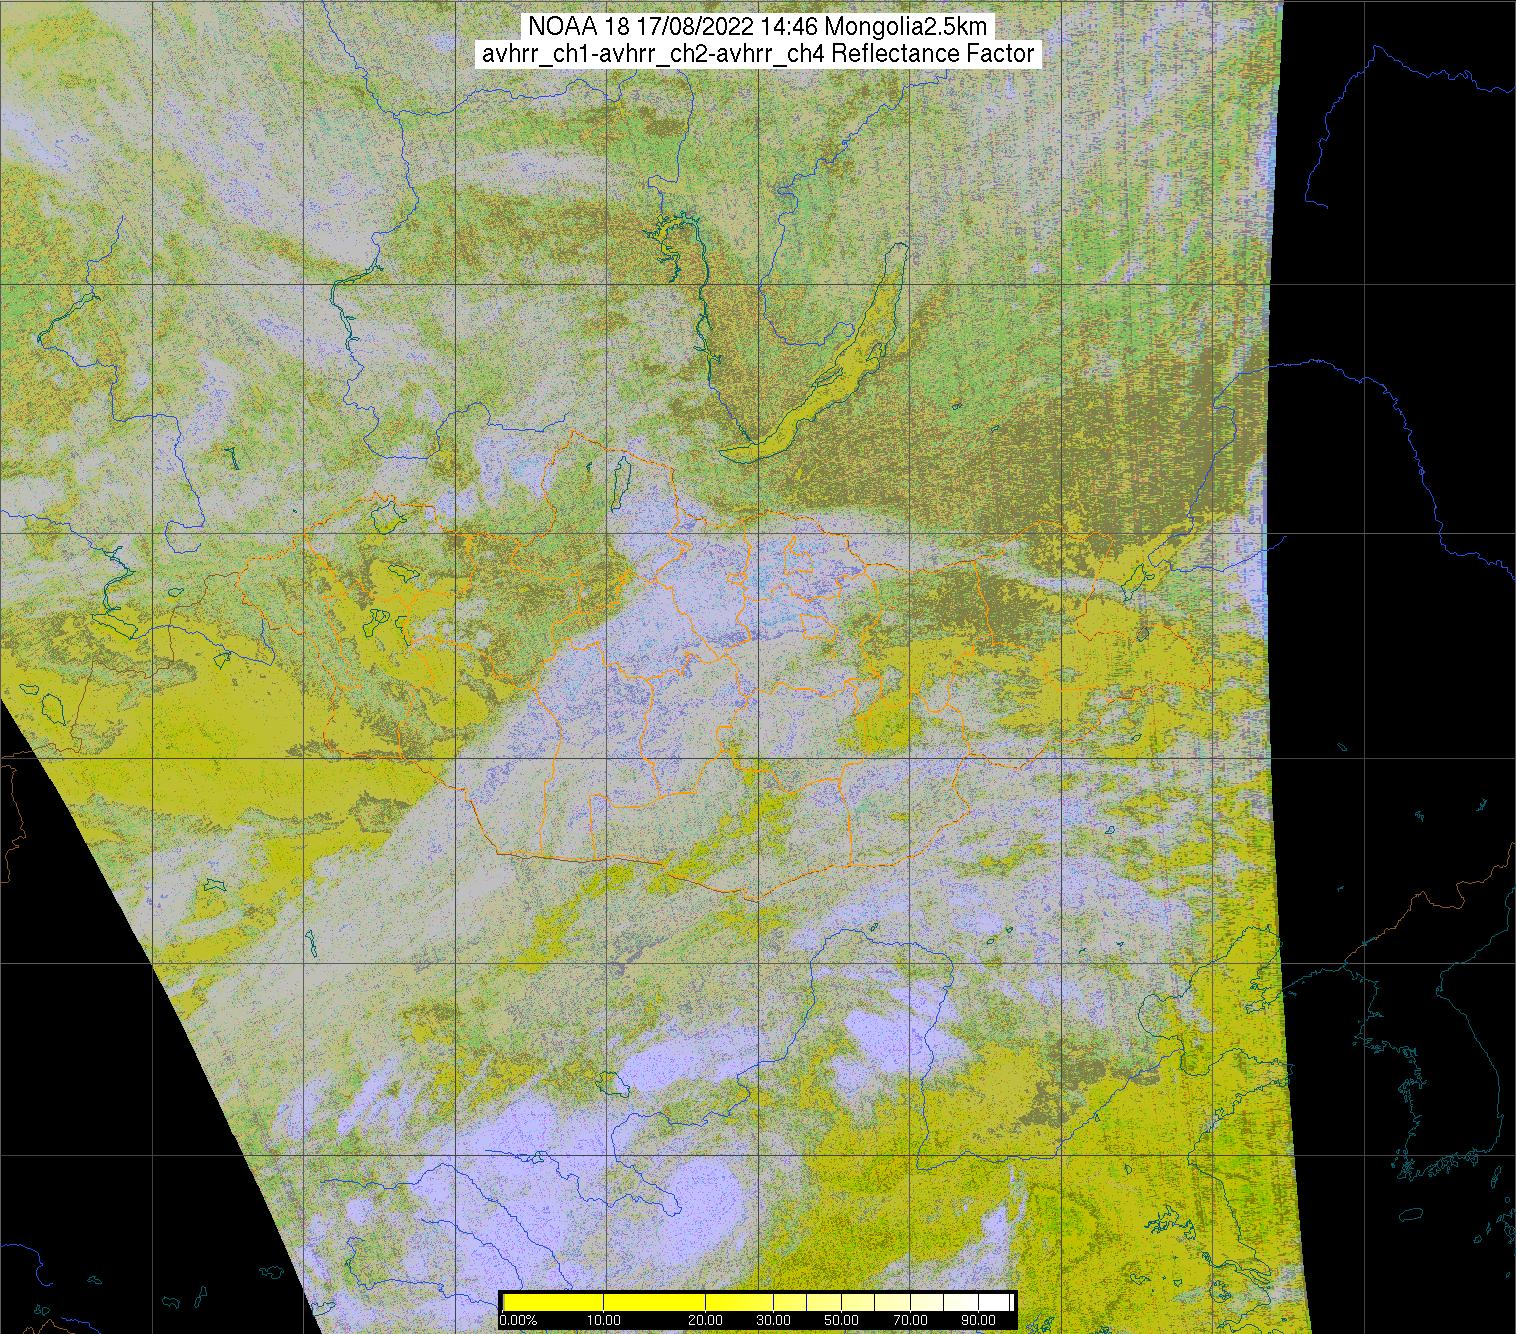The width and height of the screenshot is (1516, 1334).
Task: Select the "10.00" legend label
Action: [x=604, y=1321]
